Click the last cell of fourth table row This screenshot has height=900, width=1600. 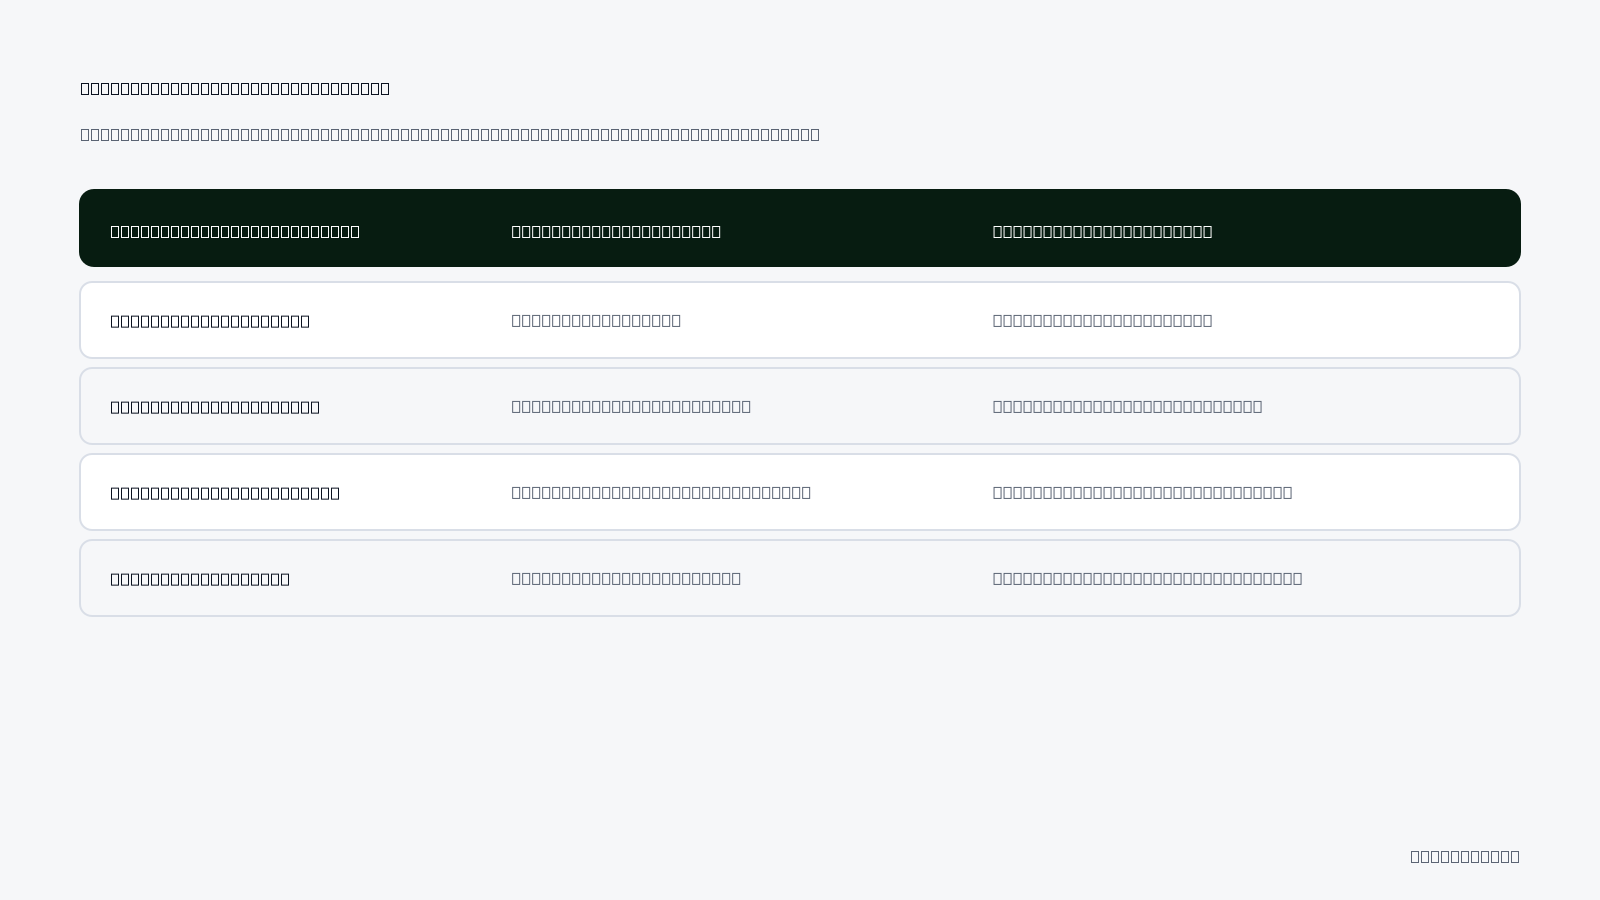click(1147, 578)
